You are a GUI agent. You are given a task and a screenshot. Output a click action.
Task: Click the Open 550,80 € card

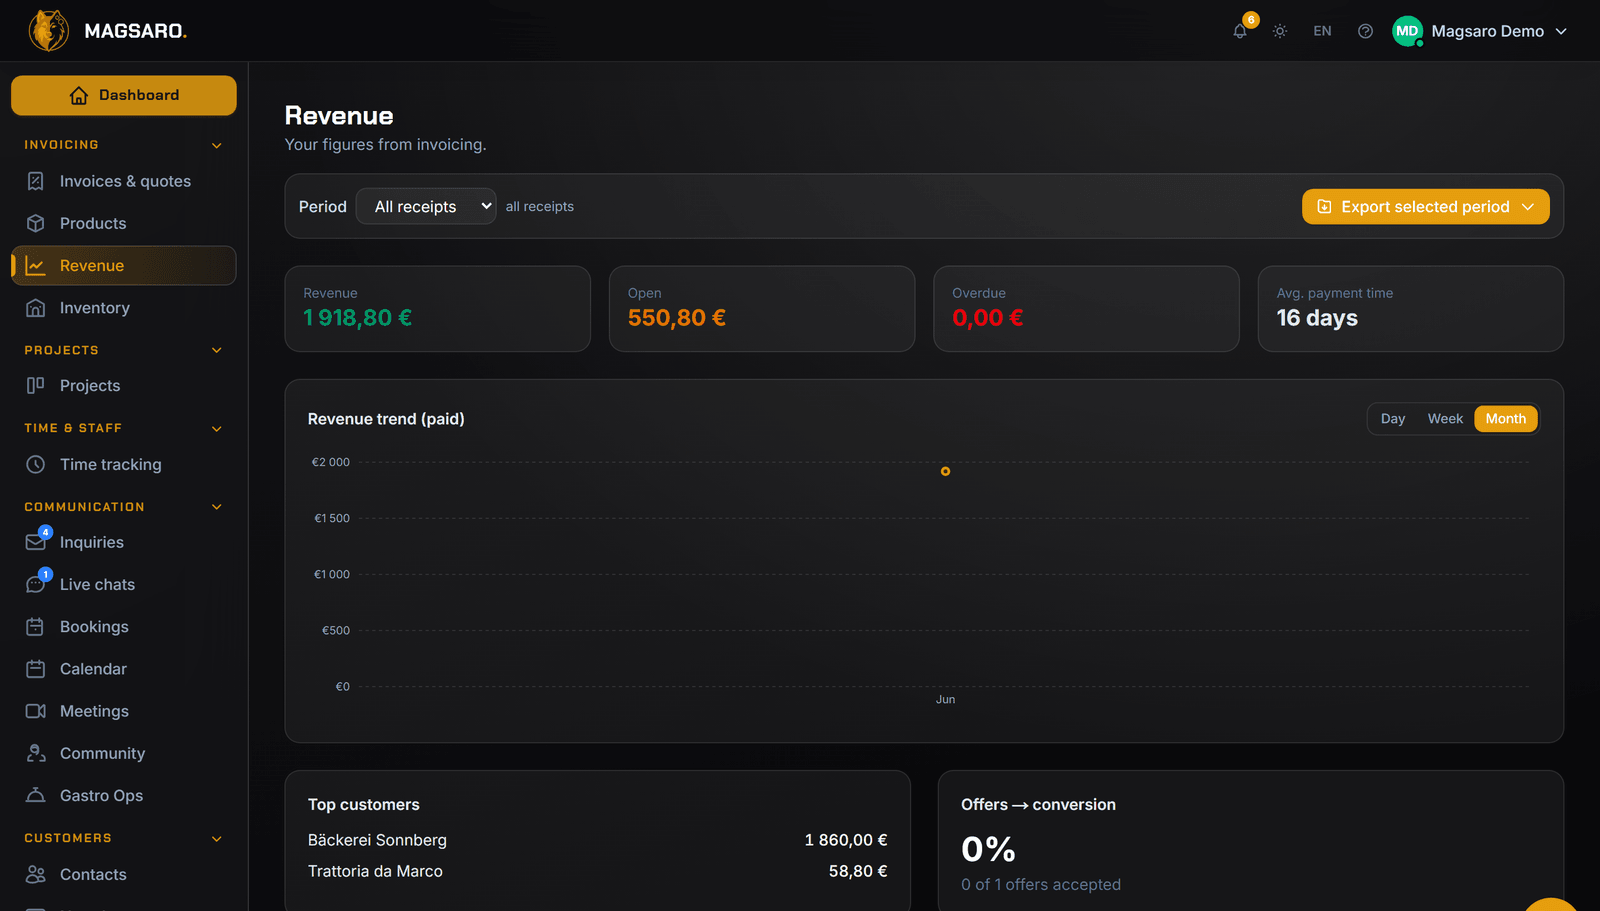[762, 308]
